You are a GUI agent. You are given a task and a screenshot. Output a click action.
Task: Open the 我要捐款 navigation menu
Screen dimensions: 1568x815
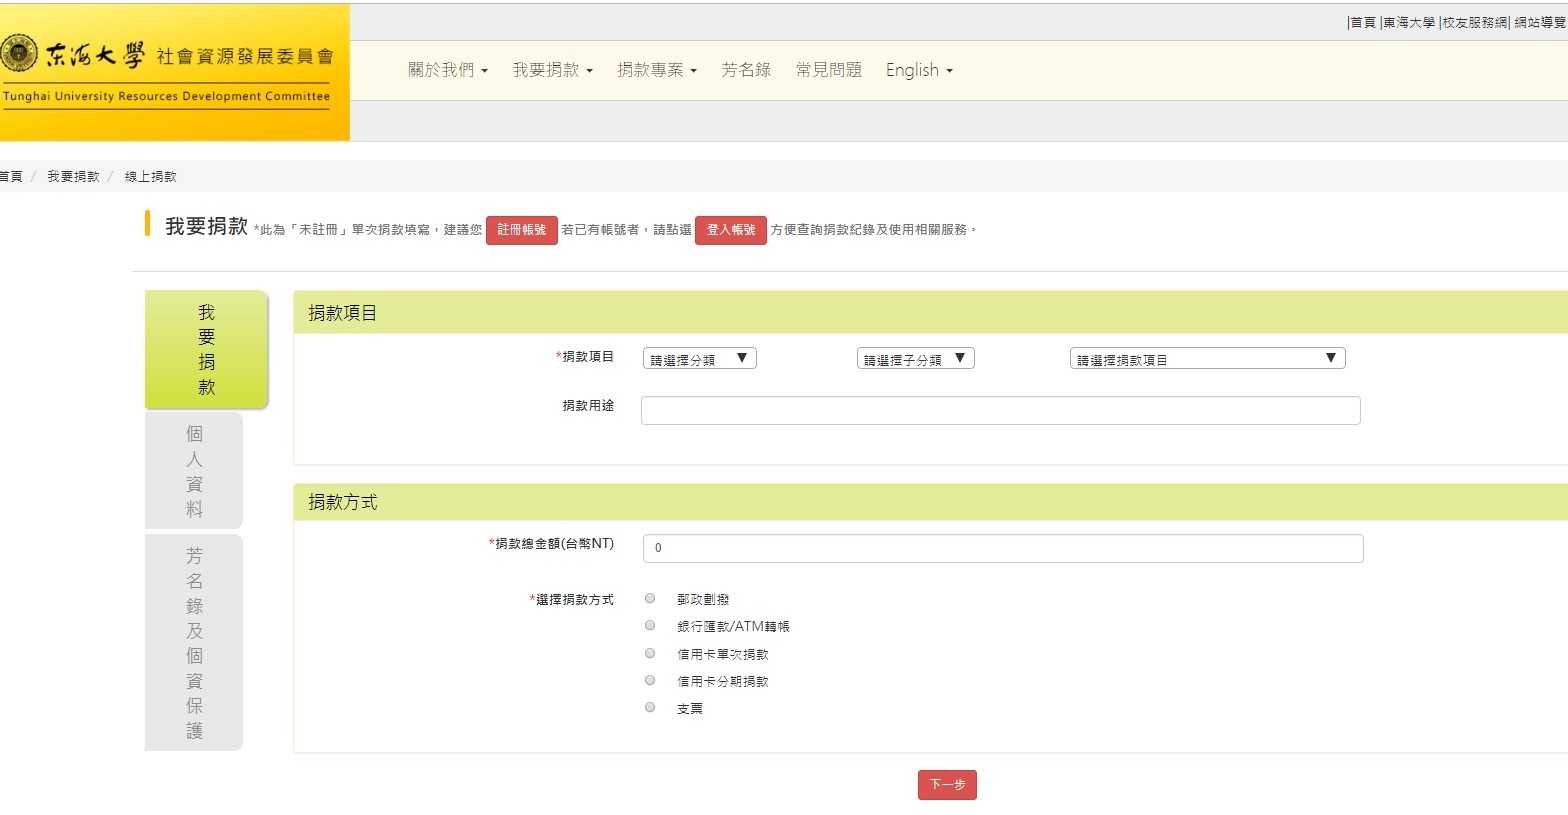(552, 70)
